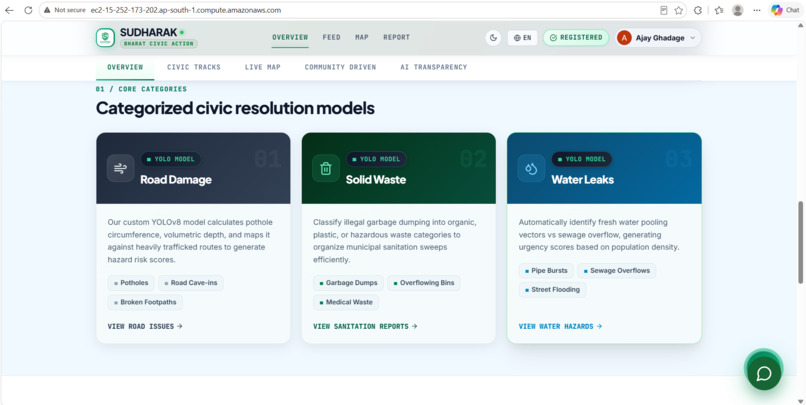
Task: Follow the View Water Hazards link
Action: tap(560, 326)
